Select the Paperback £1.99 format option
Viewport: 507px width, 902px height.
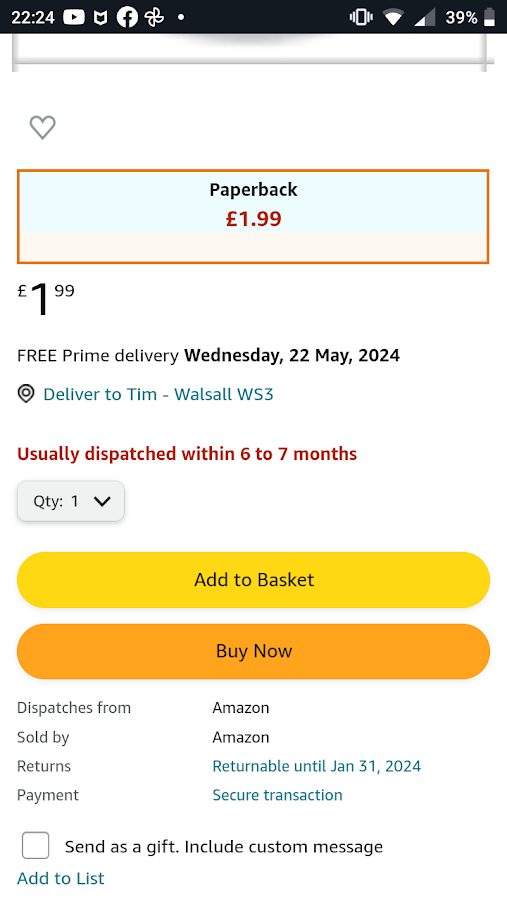tap(253, 216)
